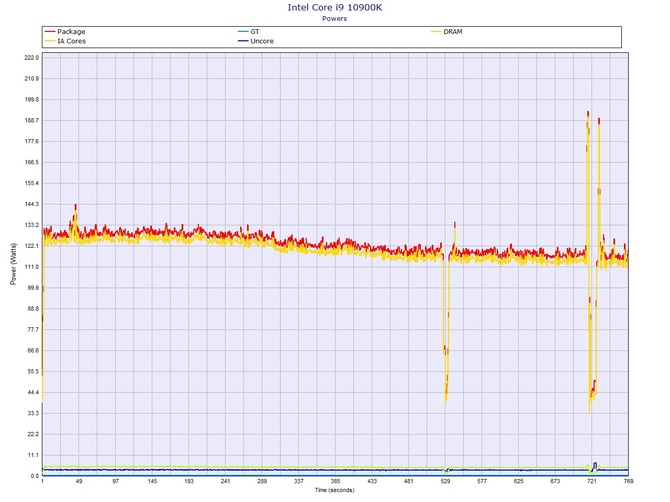The width and height of the screenshot is (670, 502).
Task: Click the 88.8 y-axis value
Action: (33, 309)
